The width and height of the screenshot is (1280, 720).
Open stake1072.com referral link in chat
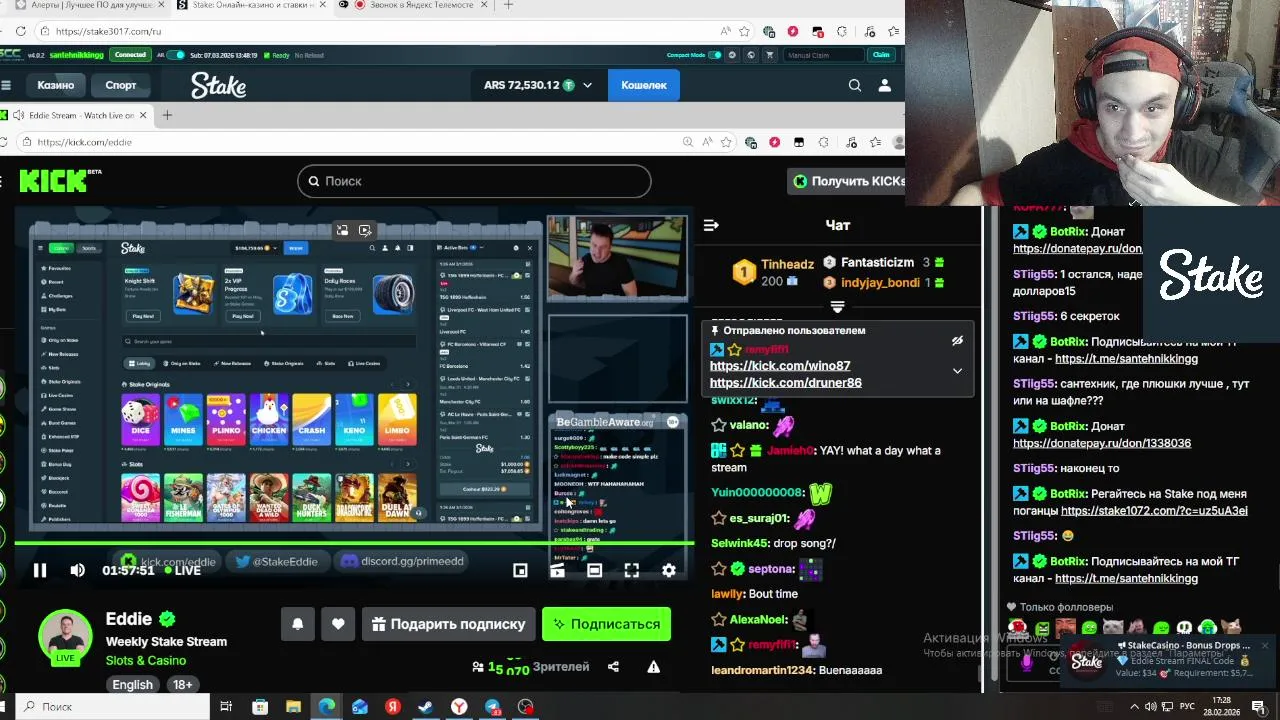1154,511
